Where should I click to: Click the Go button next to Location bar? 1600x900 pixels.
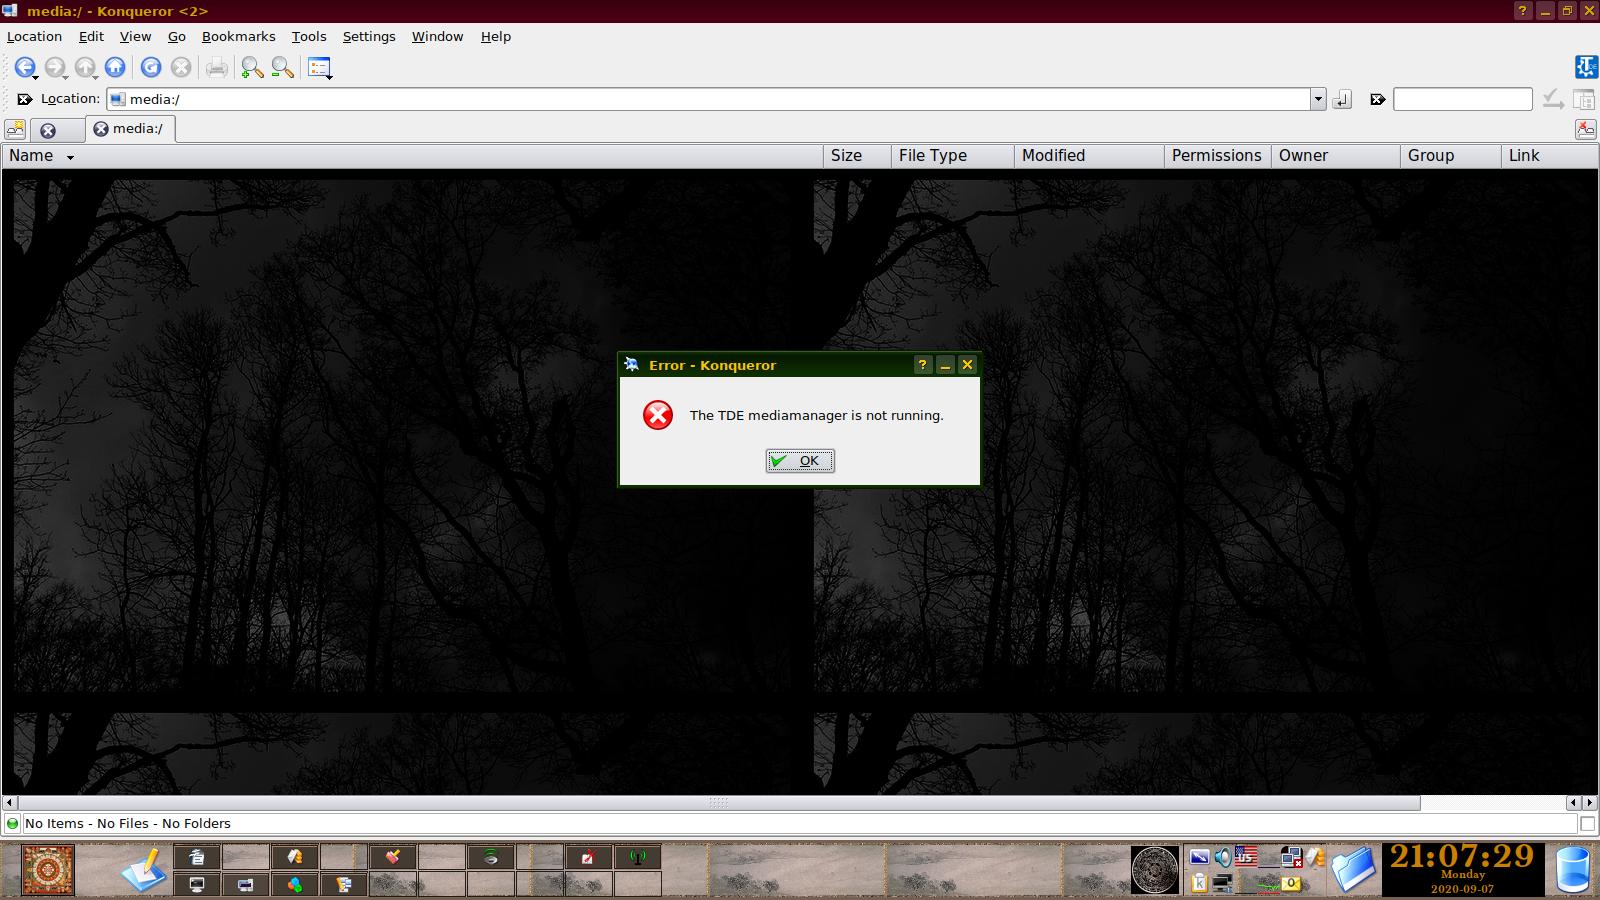[x=1342, y=99]
